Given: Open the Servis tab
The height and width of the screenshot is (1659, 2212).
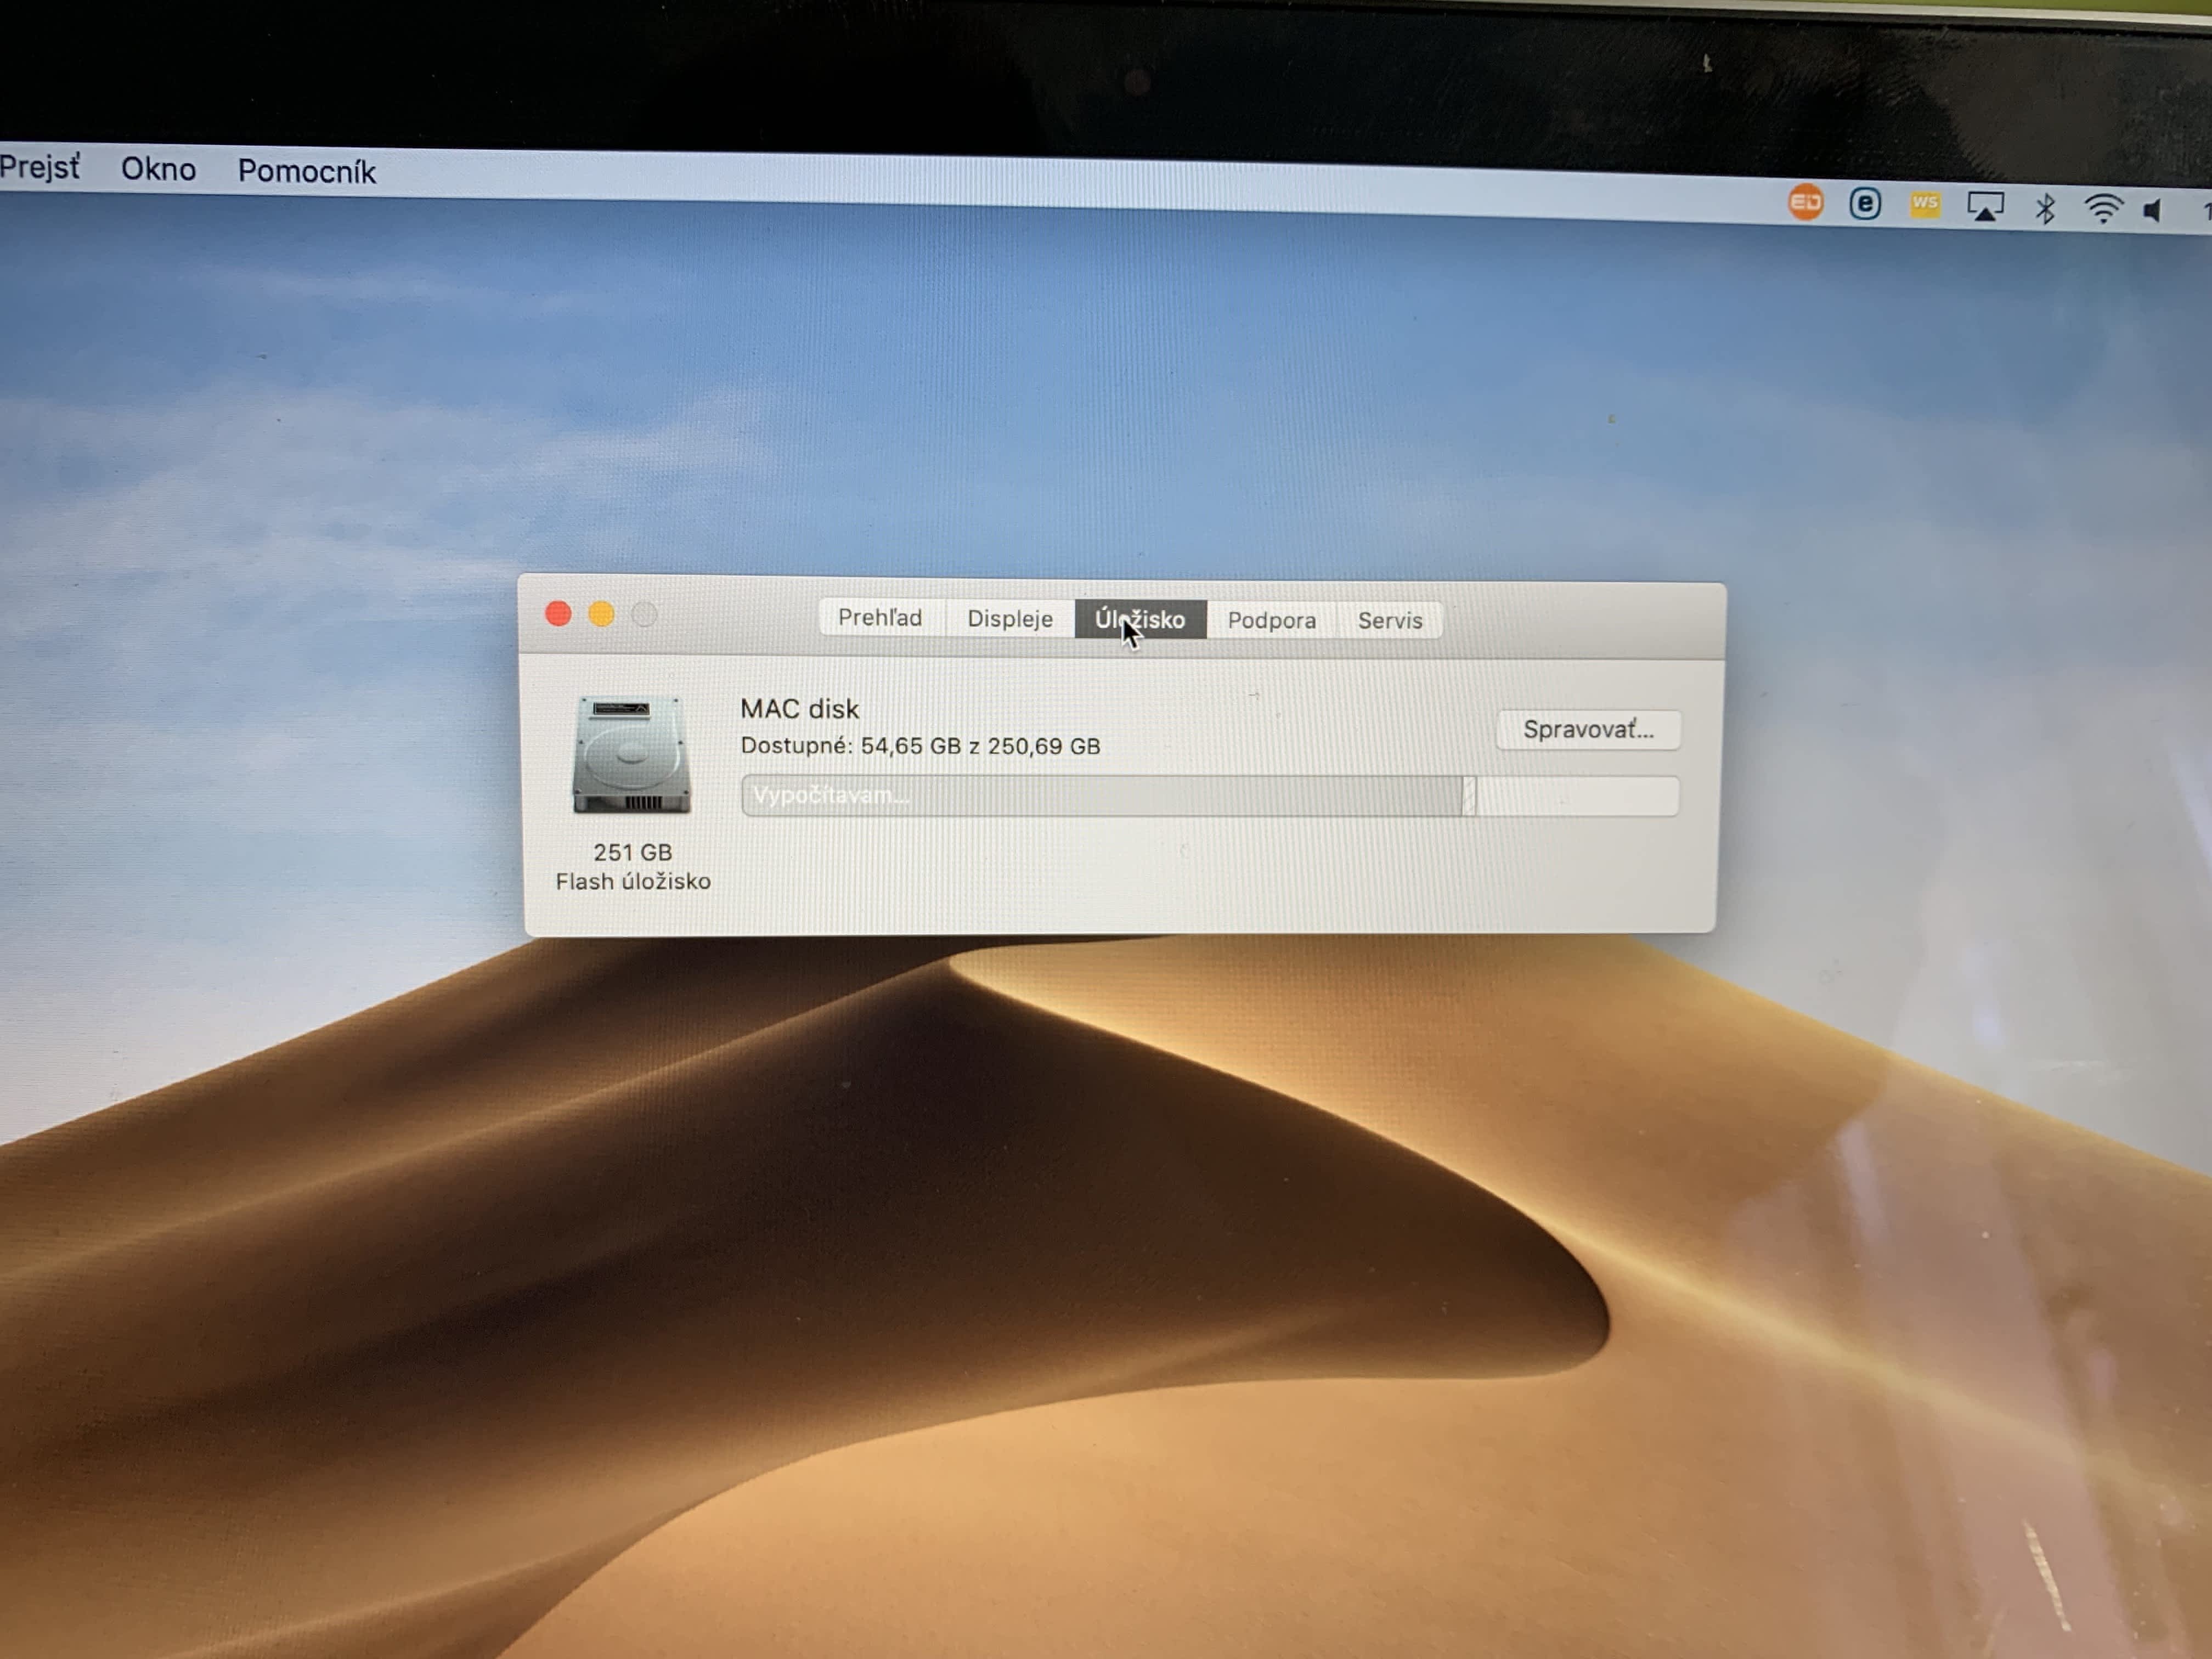Looking at the screenshot, I should [x=1389, y=621].
